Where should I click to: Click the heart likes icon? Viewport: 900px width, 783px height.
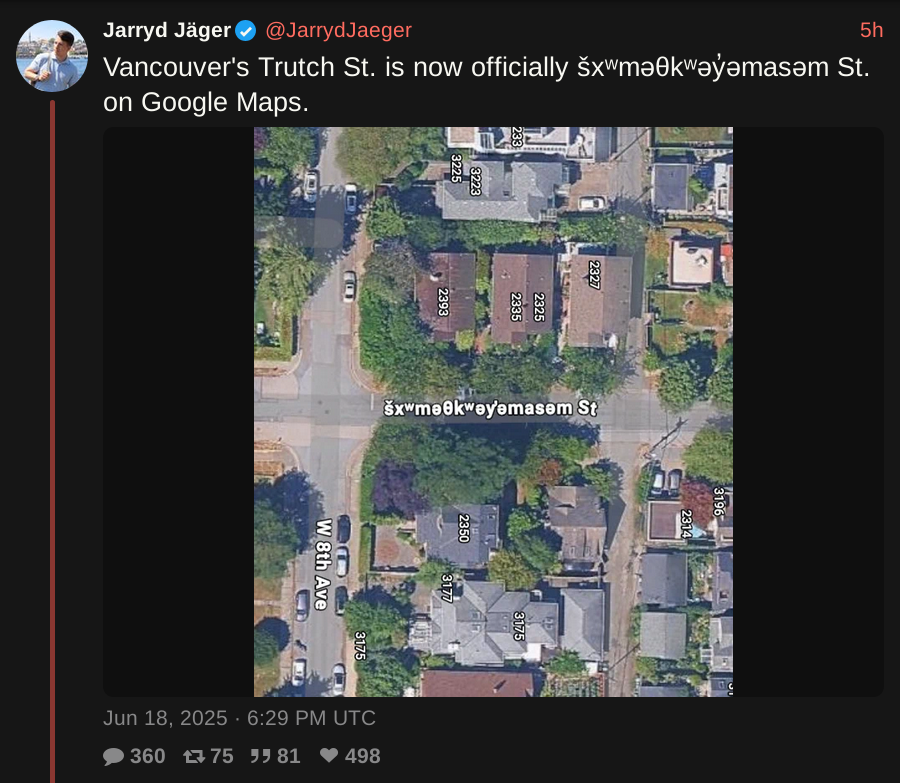[x=329, y=755]
